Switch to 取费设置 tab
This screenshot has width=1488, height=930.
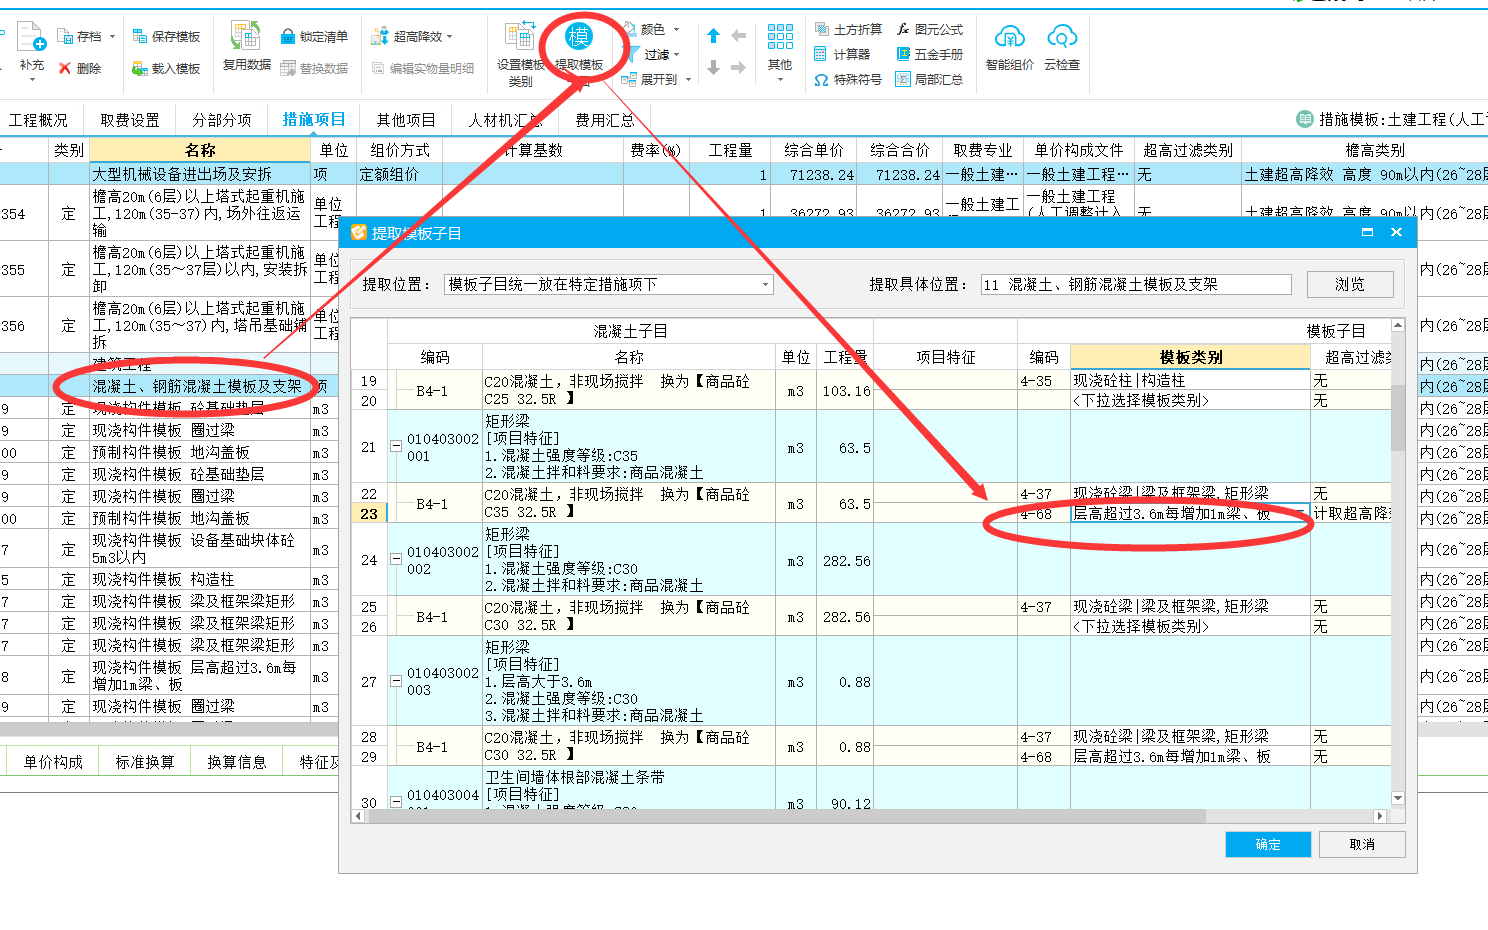click(x=130, y=120)
